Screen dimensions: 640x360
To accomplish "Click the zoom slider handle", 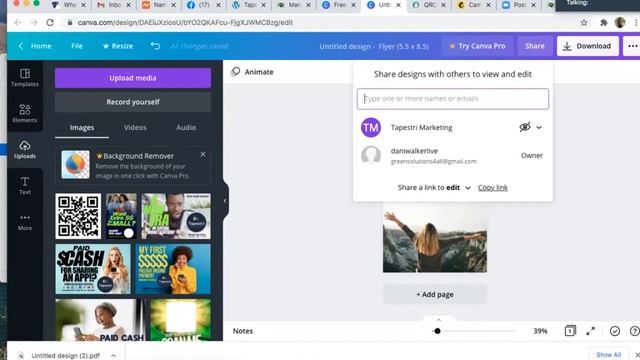I will click(x=437, y=331).
